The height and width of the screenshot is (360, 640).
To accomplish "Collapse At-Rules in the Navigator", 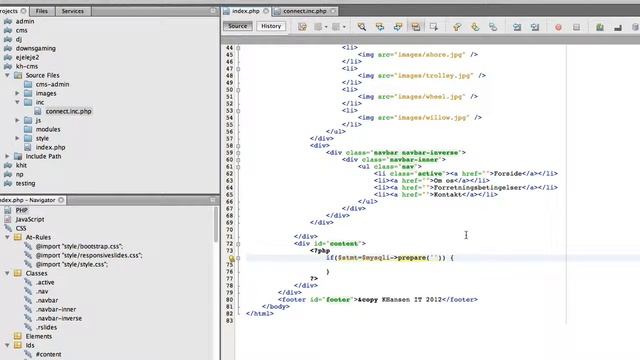I will click(x=7, y=237).
